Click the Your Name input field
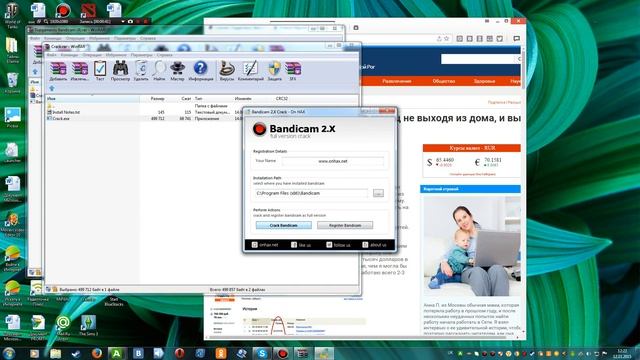640x360 pixels. [333, 161]
